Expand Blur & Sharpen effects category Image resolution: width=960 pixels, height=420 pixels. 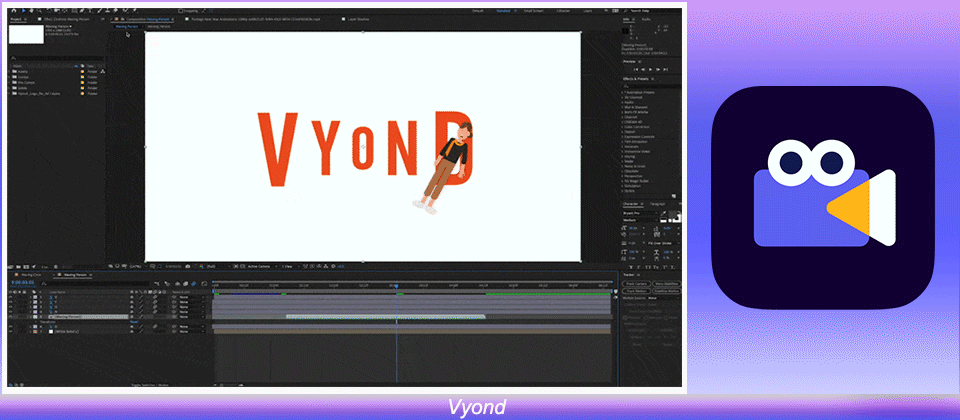[x=623, y=107]
